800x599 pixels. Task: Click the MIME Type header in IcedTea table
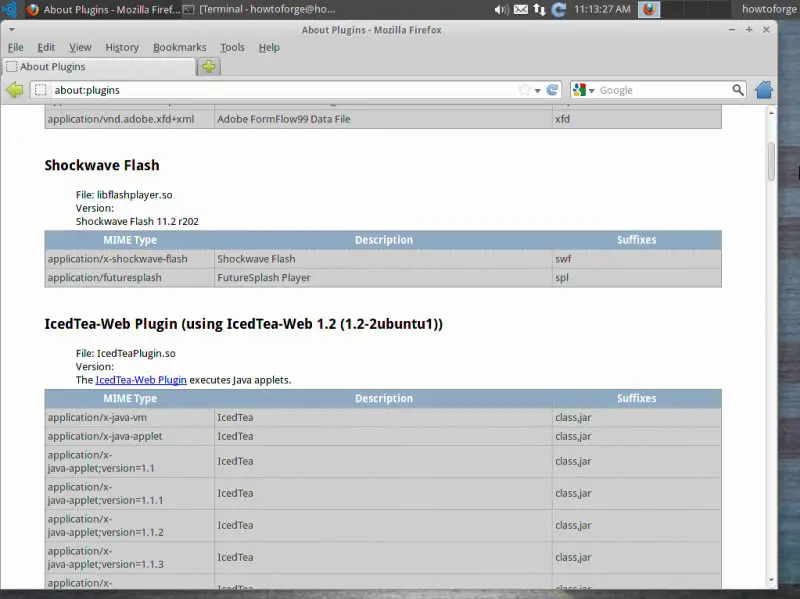click(130, 399)
